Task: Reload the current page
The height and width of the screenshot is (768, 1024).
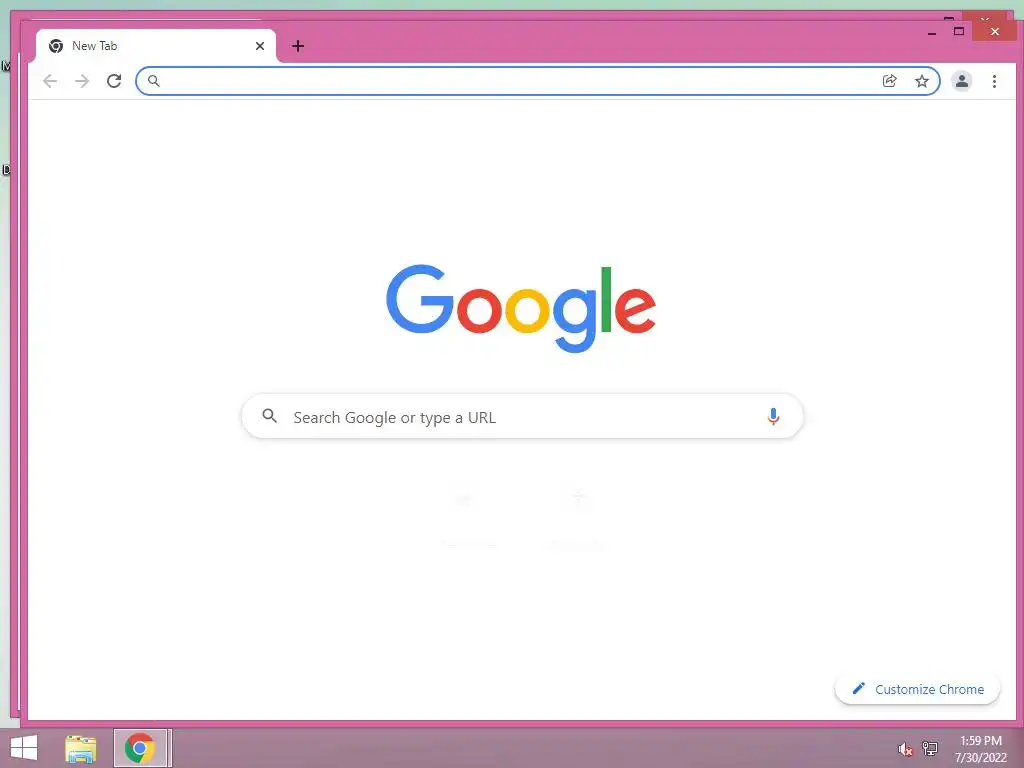Action: [114, 81]
